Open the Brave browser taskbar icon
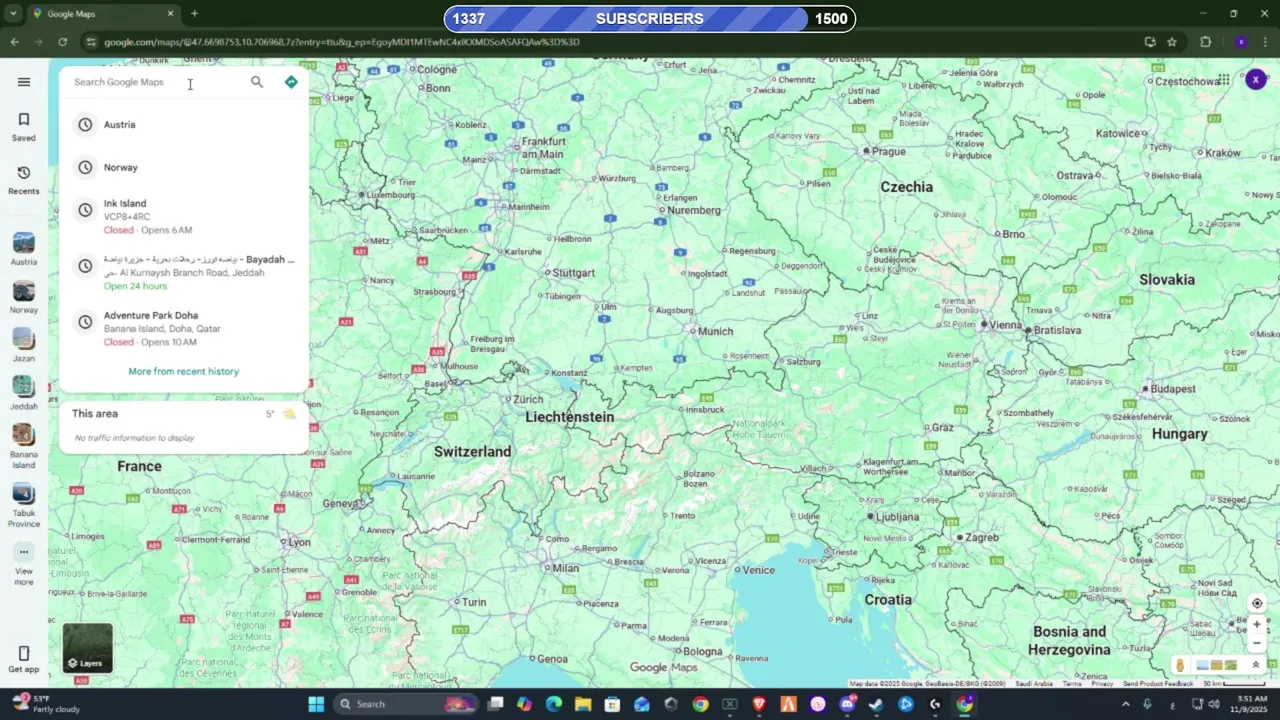The height and width of the screenshot is (720, 1280). (759, 704)
